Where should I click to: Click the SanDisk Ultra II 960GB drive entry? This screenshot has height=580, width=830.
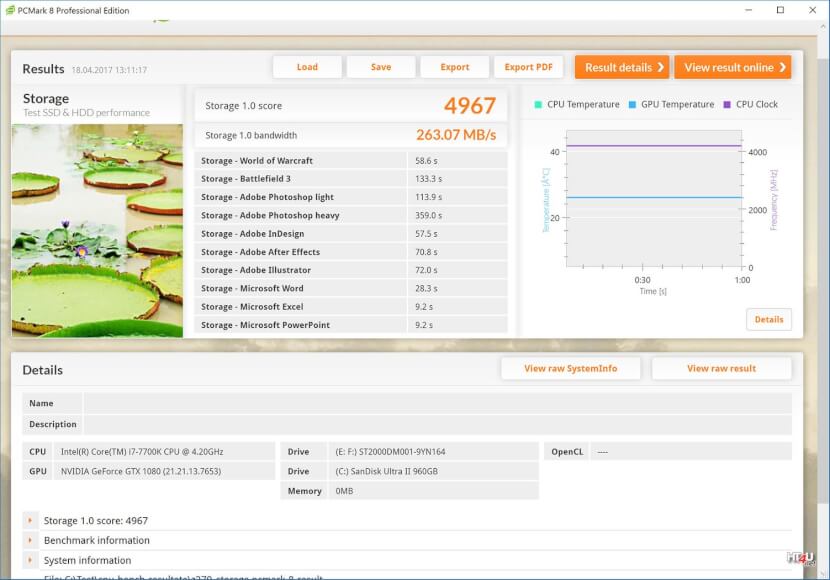[386, 471]
